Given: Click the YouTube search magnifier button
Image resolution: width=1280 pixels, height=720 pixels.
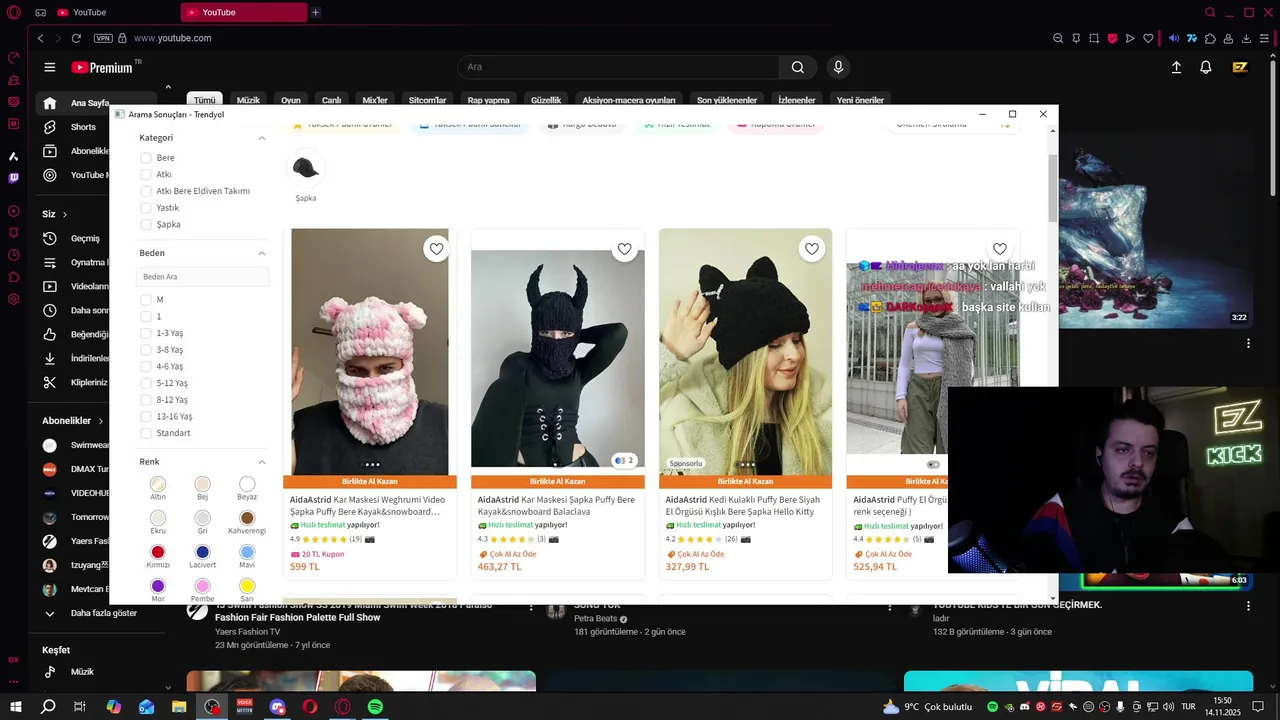Looking at the screenshot, I should (x=797, y=67).
